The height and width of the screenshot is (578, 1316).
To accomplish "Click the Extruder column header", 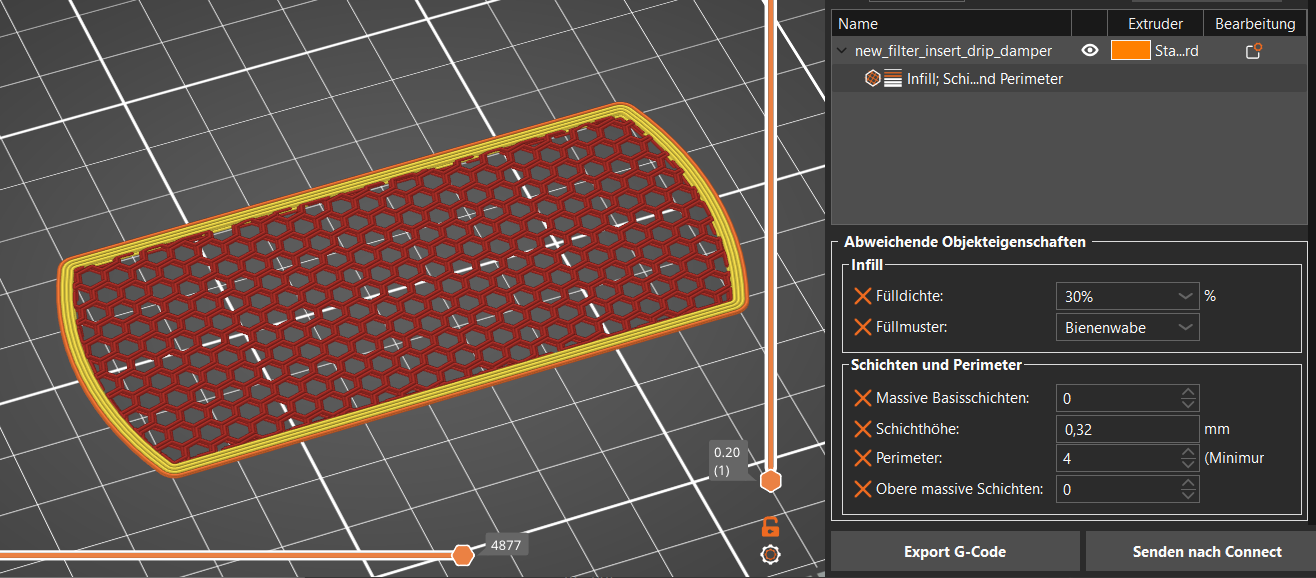I will [x=1155, y=23].
